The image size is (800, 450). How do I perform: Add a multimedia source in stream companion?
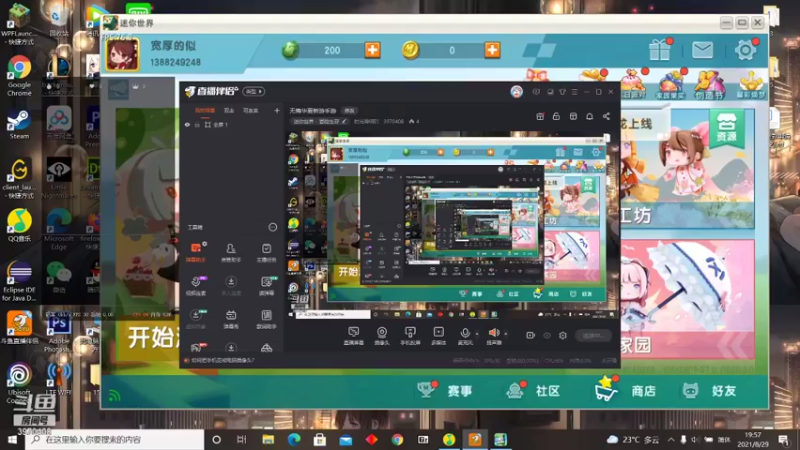(x=438, y=336)
